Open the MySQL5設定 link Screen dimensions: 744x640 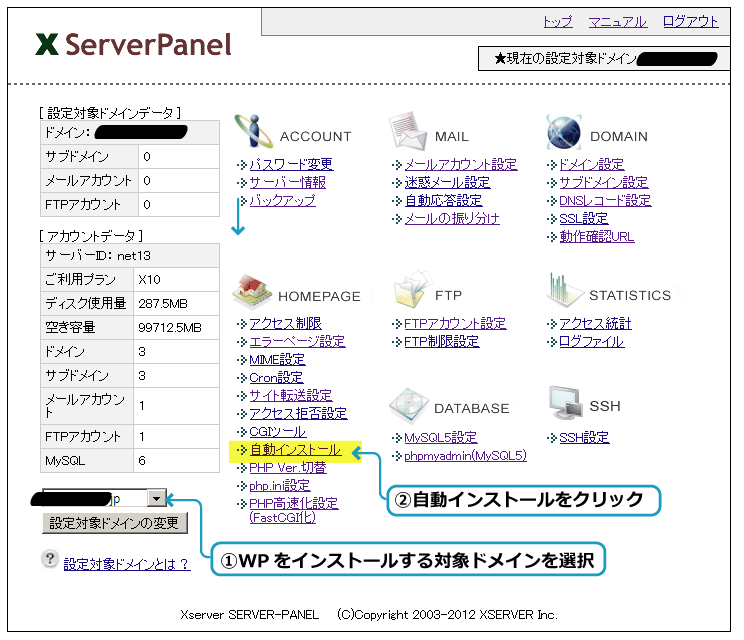pos(441,437)
